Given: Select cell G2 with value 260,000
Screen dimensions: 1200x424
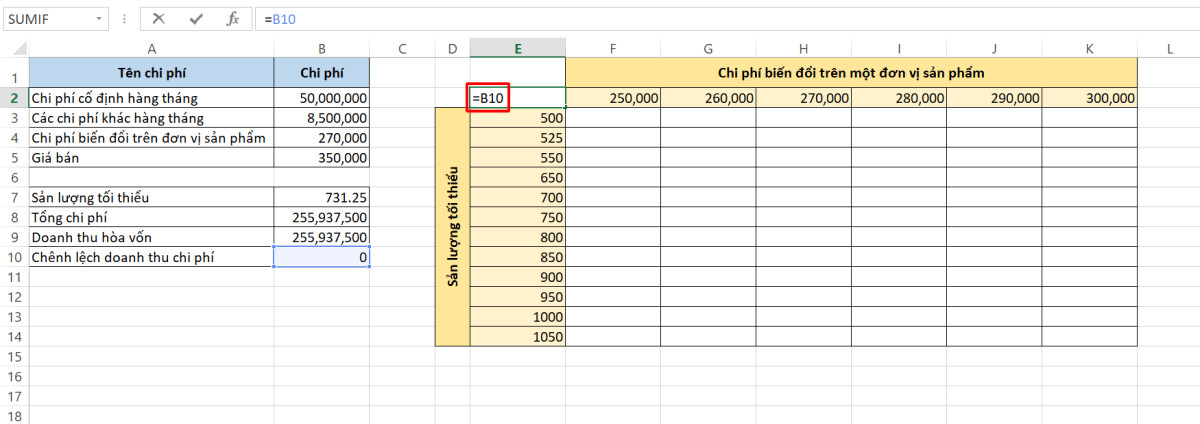Looking at the screenshot, I should click(708, 98).
